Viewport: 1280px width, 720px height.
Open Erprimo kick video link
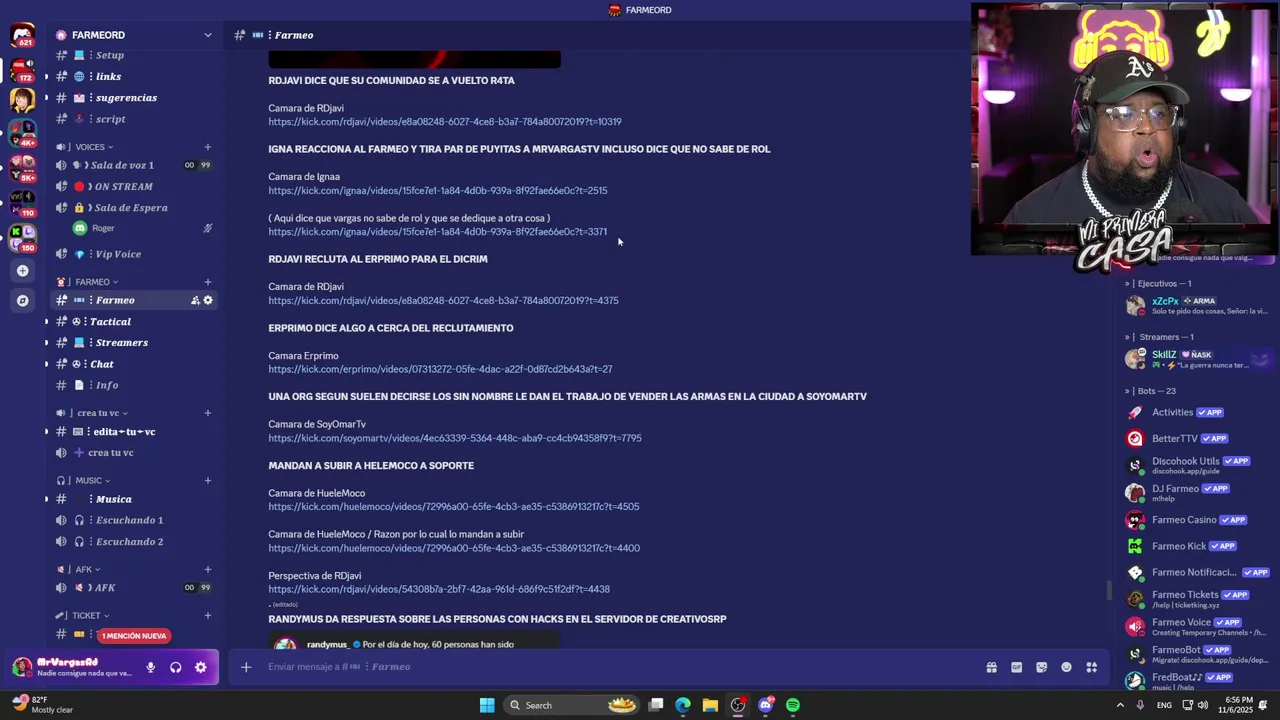pos(440,369)
